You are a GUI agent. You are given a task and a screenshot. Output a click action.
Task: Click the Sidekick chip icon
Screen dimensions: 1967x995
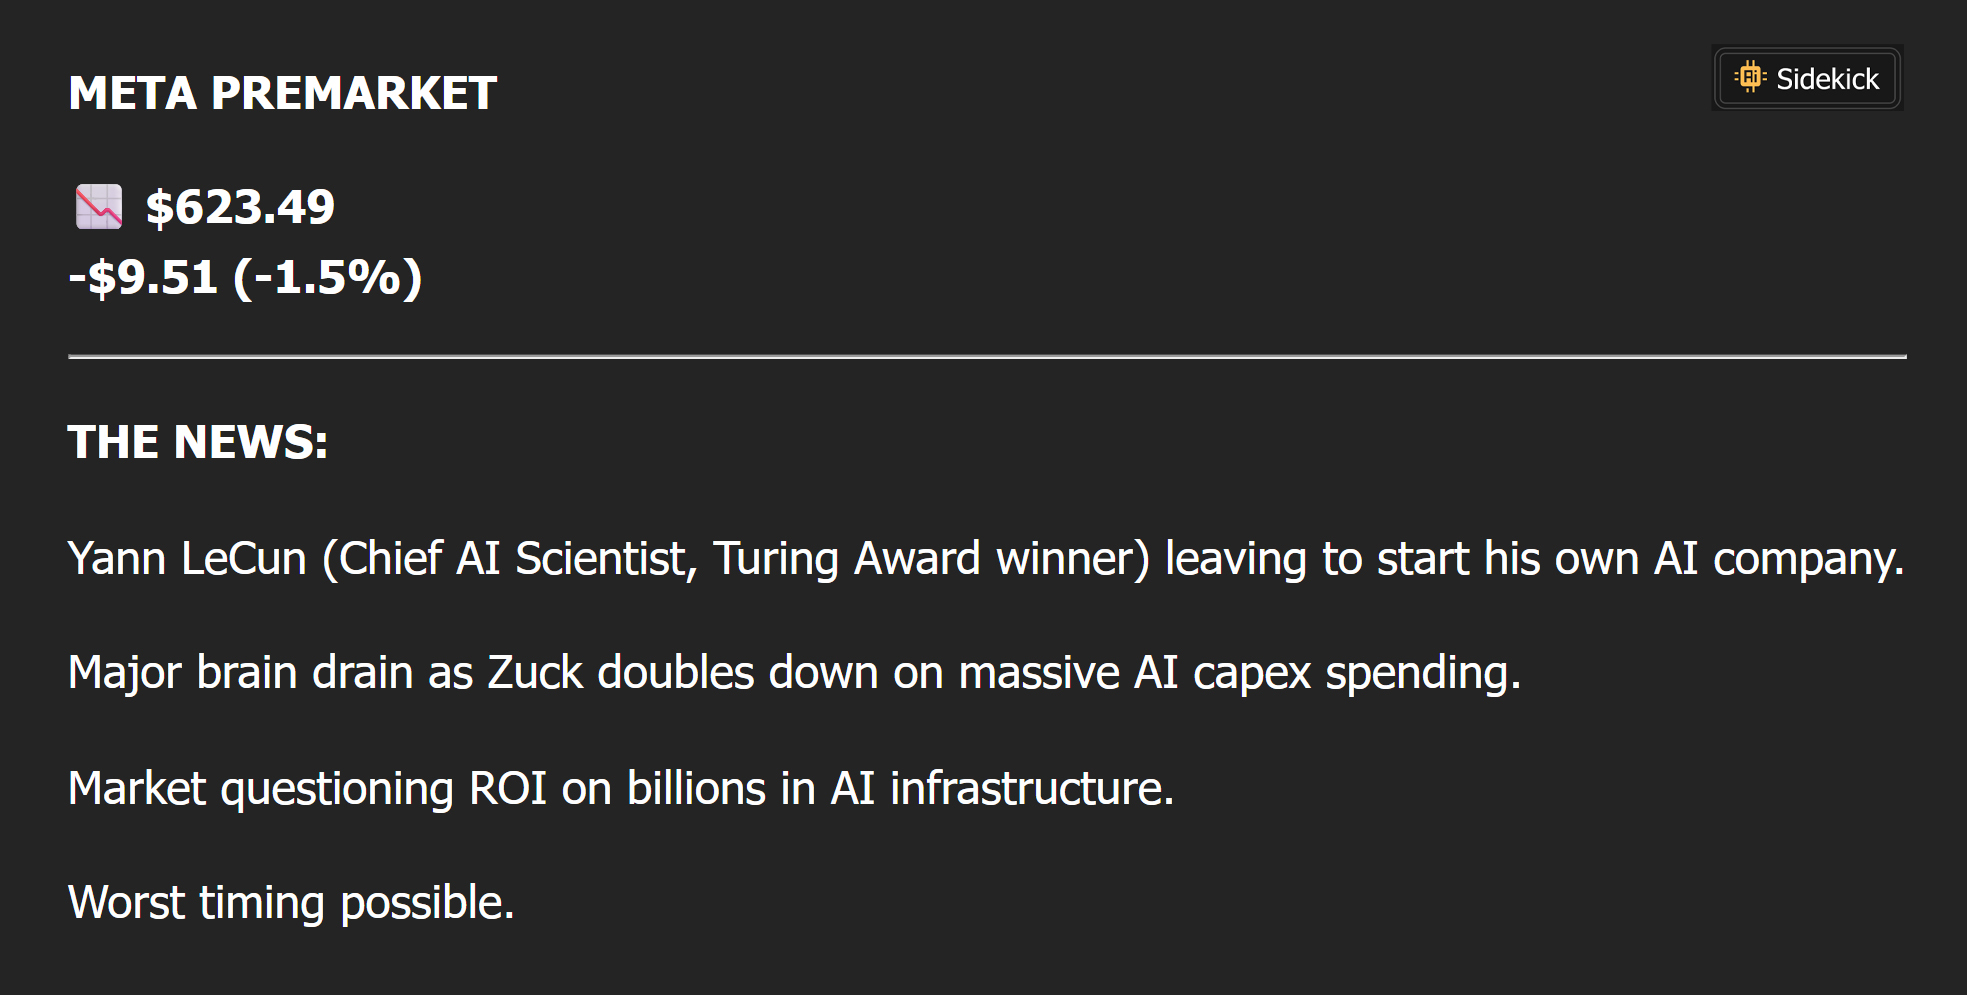1750,77
